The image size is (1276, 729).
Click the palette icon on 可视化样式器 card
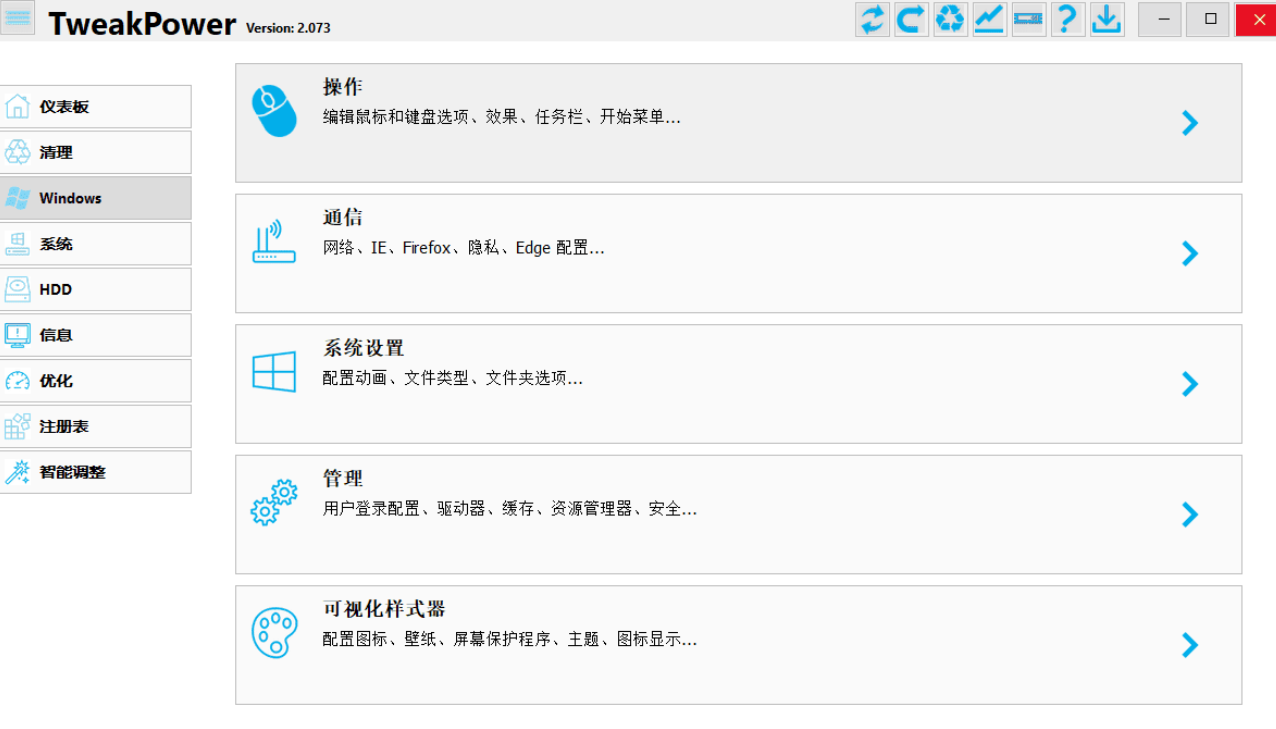[274, 633]
